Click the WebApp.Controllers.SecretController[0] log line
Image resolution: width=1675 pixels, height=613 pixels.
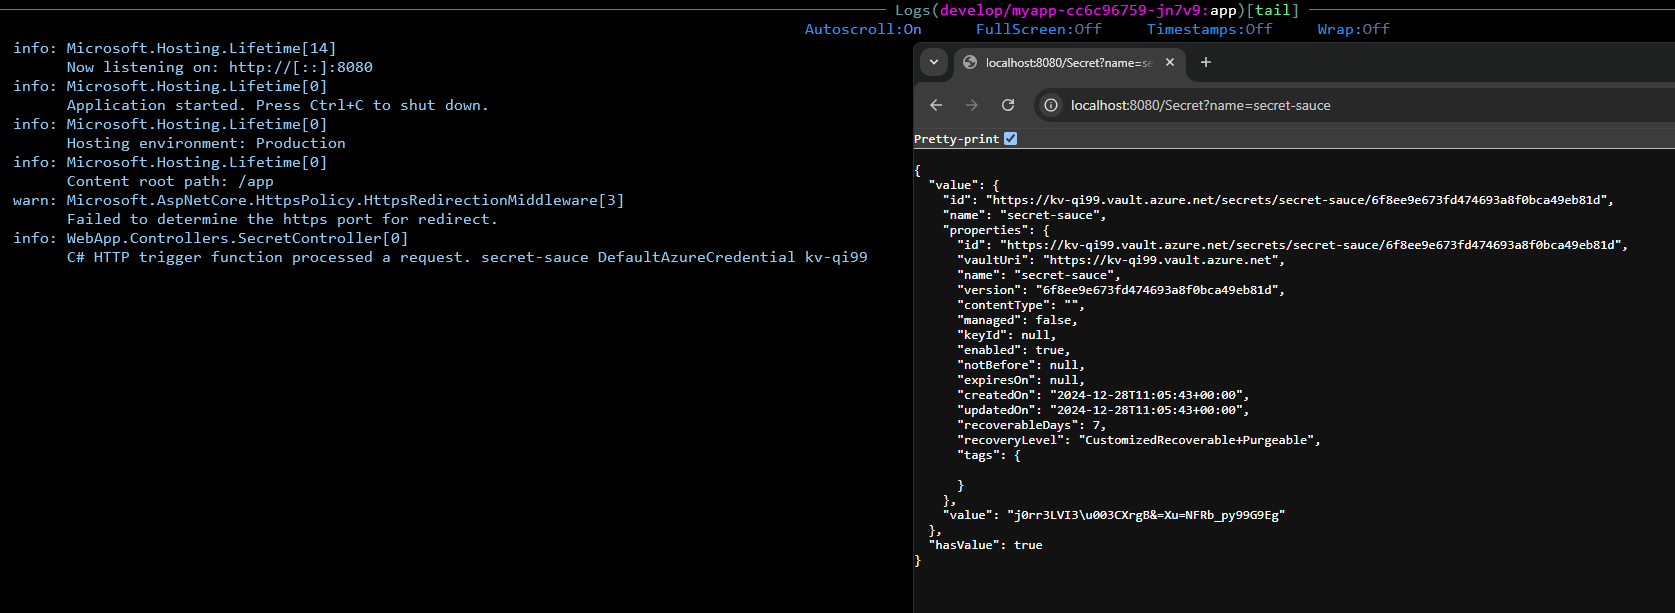(x=210, y=238)
